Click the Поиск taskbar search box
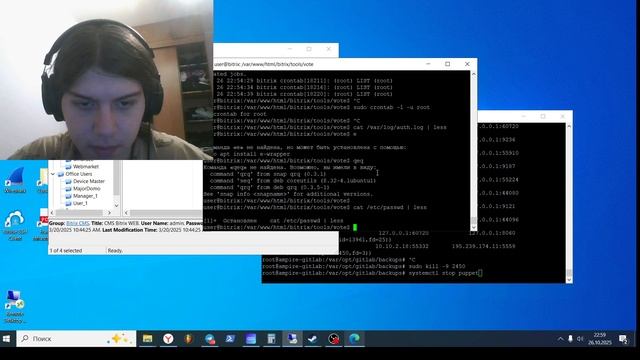640x360 pixels. (76, 339)
